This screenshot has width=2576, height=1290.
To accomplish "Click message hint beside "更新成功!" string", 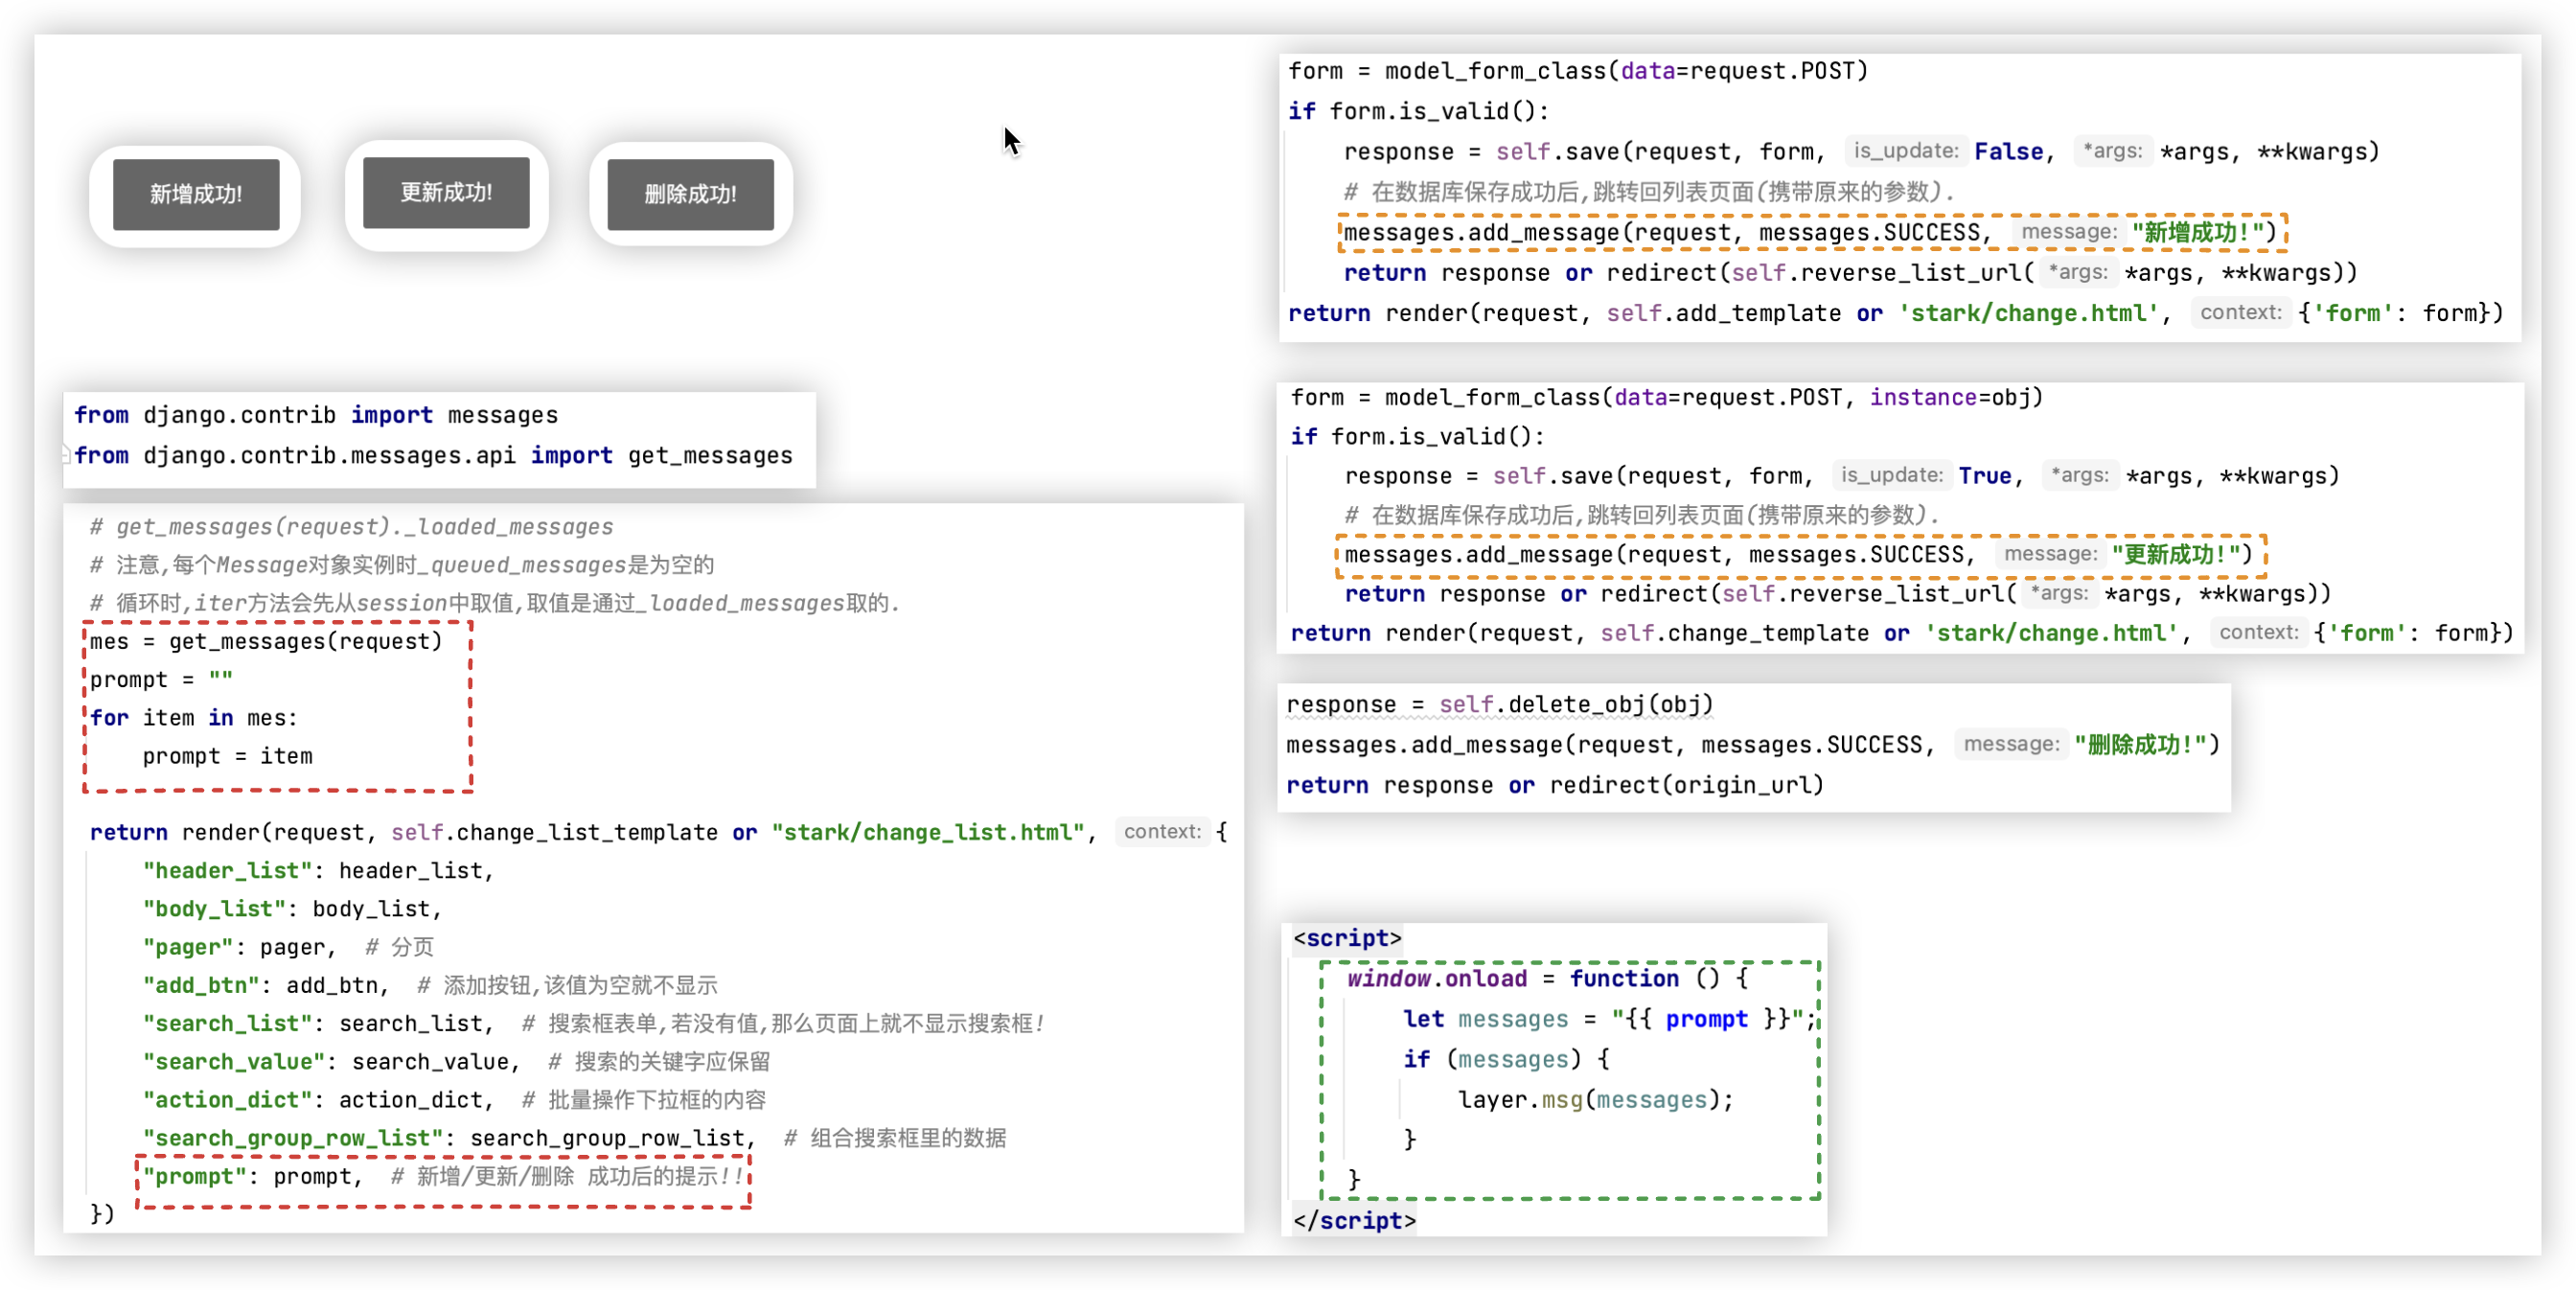I will pyautogui.click(x=2050, y=554).
